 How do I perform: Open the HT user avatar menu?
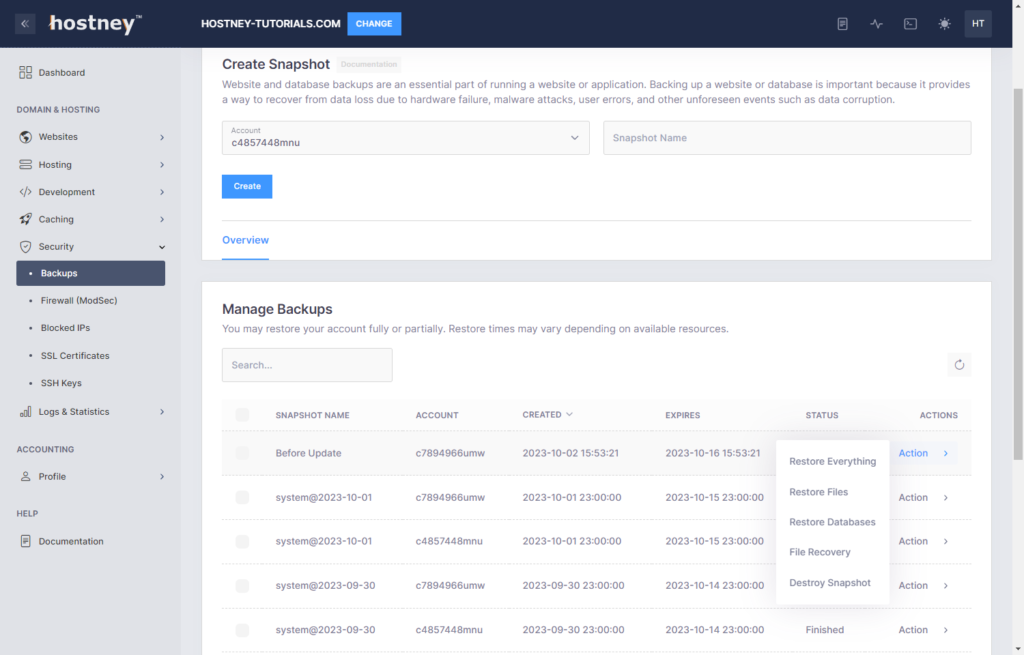pyautogui.click(x=978, y=24)
